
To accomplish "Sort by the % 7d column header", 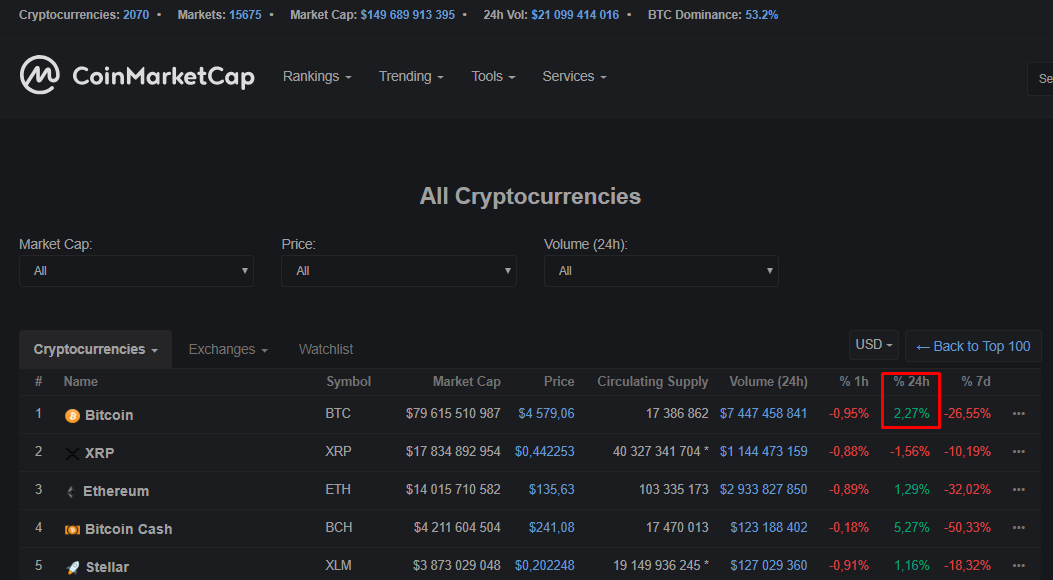I will click(975, 382).
